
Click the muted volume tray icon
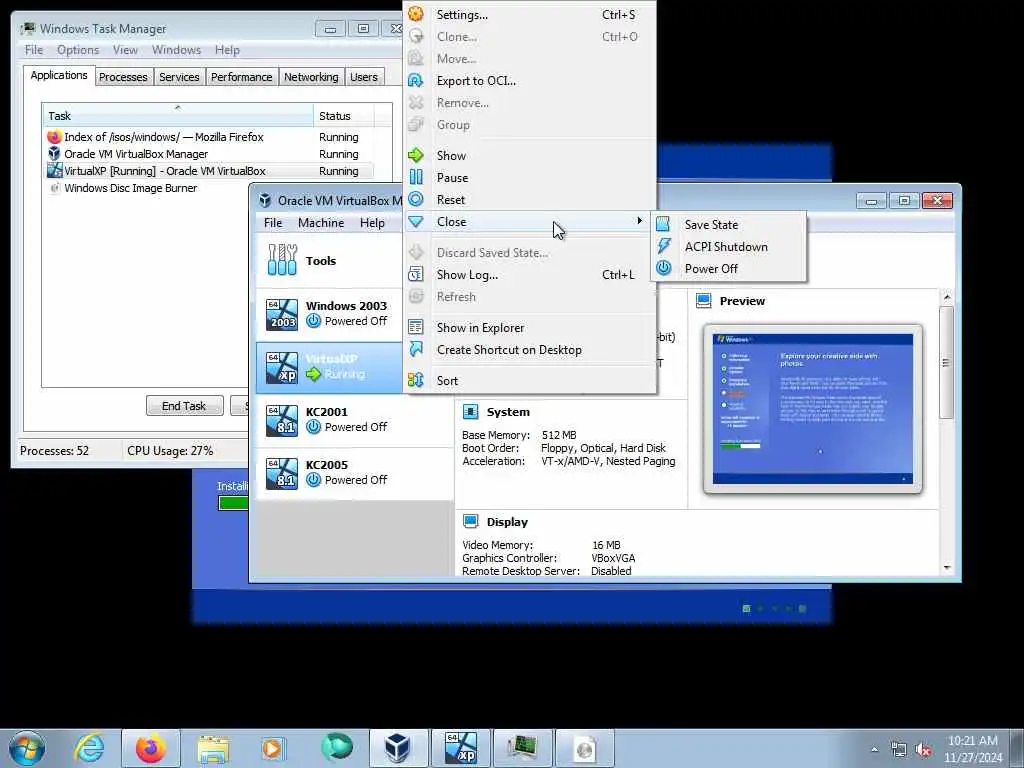(x=923, y=749)
